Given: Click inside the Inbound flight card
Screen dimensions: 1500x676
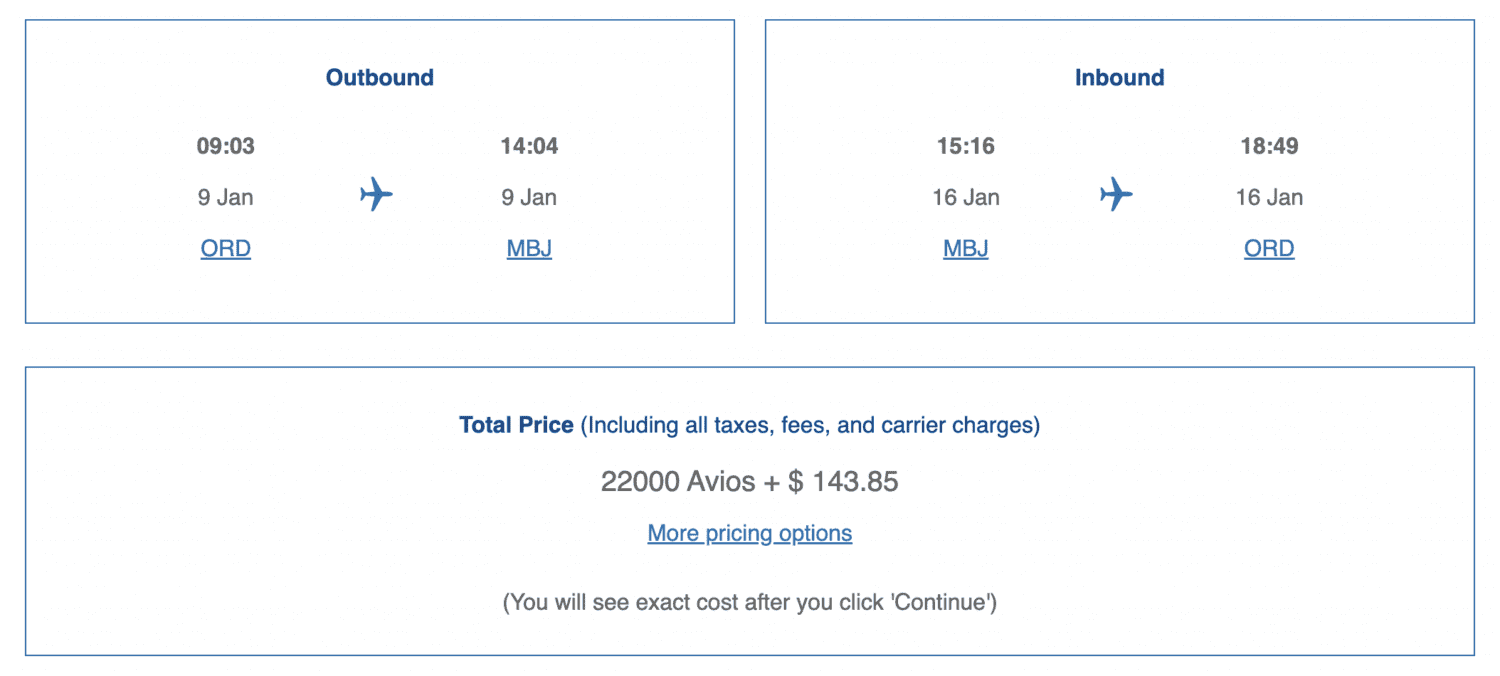Looking at the screenshot, I should tap(1119, 290).
